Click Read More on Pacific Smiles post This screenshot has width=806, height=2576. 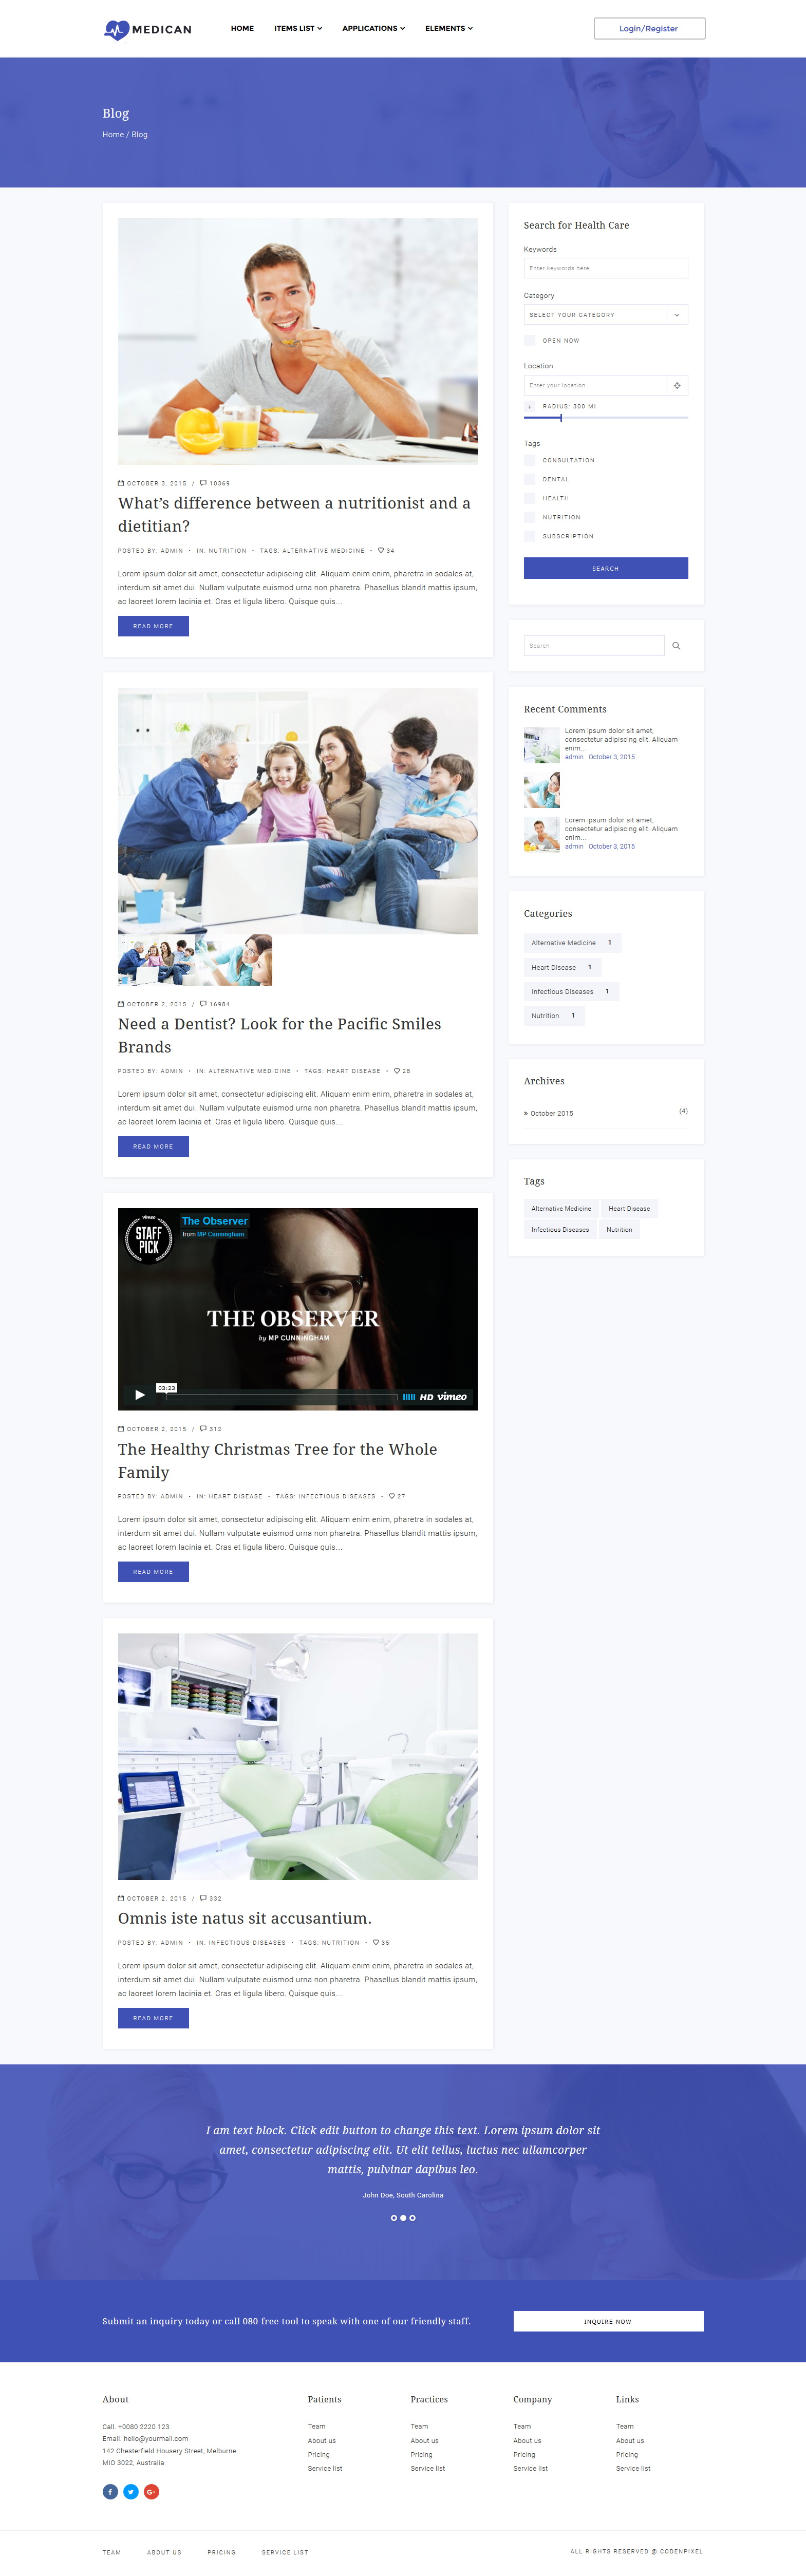[x=153, y=1146]
